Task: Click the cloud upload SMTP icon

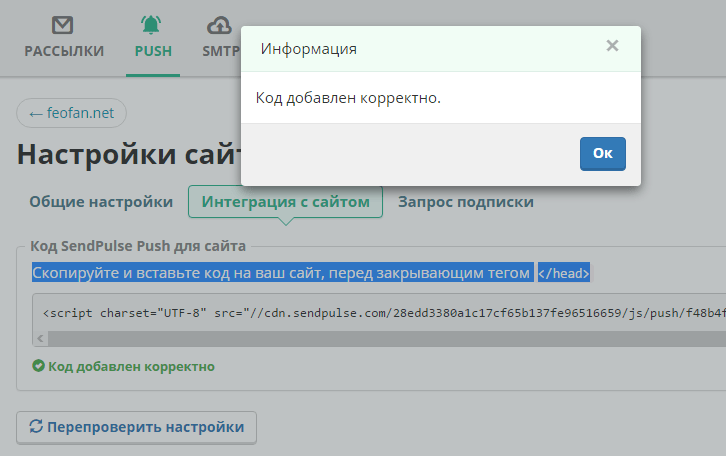Action: point(219,25)
